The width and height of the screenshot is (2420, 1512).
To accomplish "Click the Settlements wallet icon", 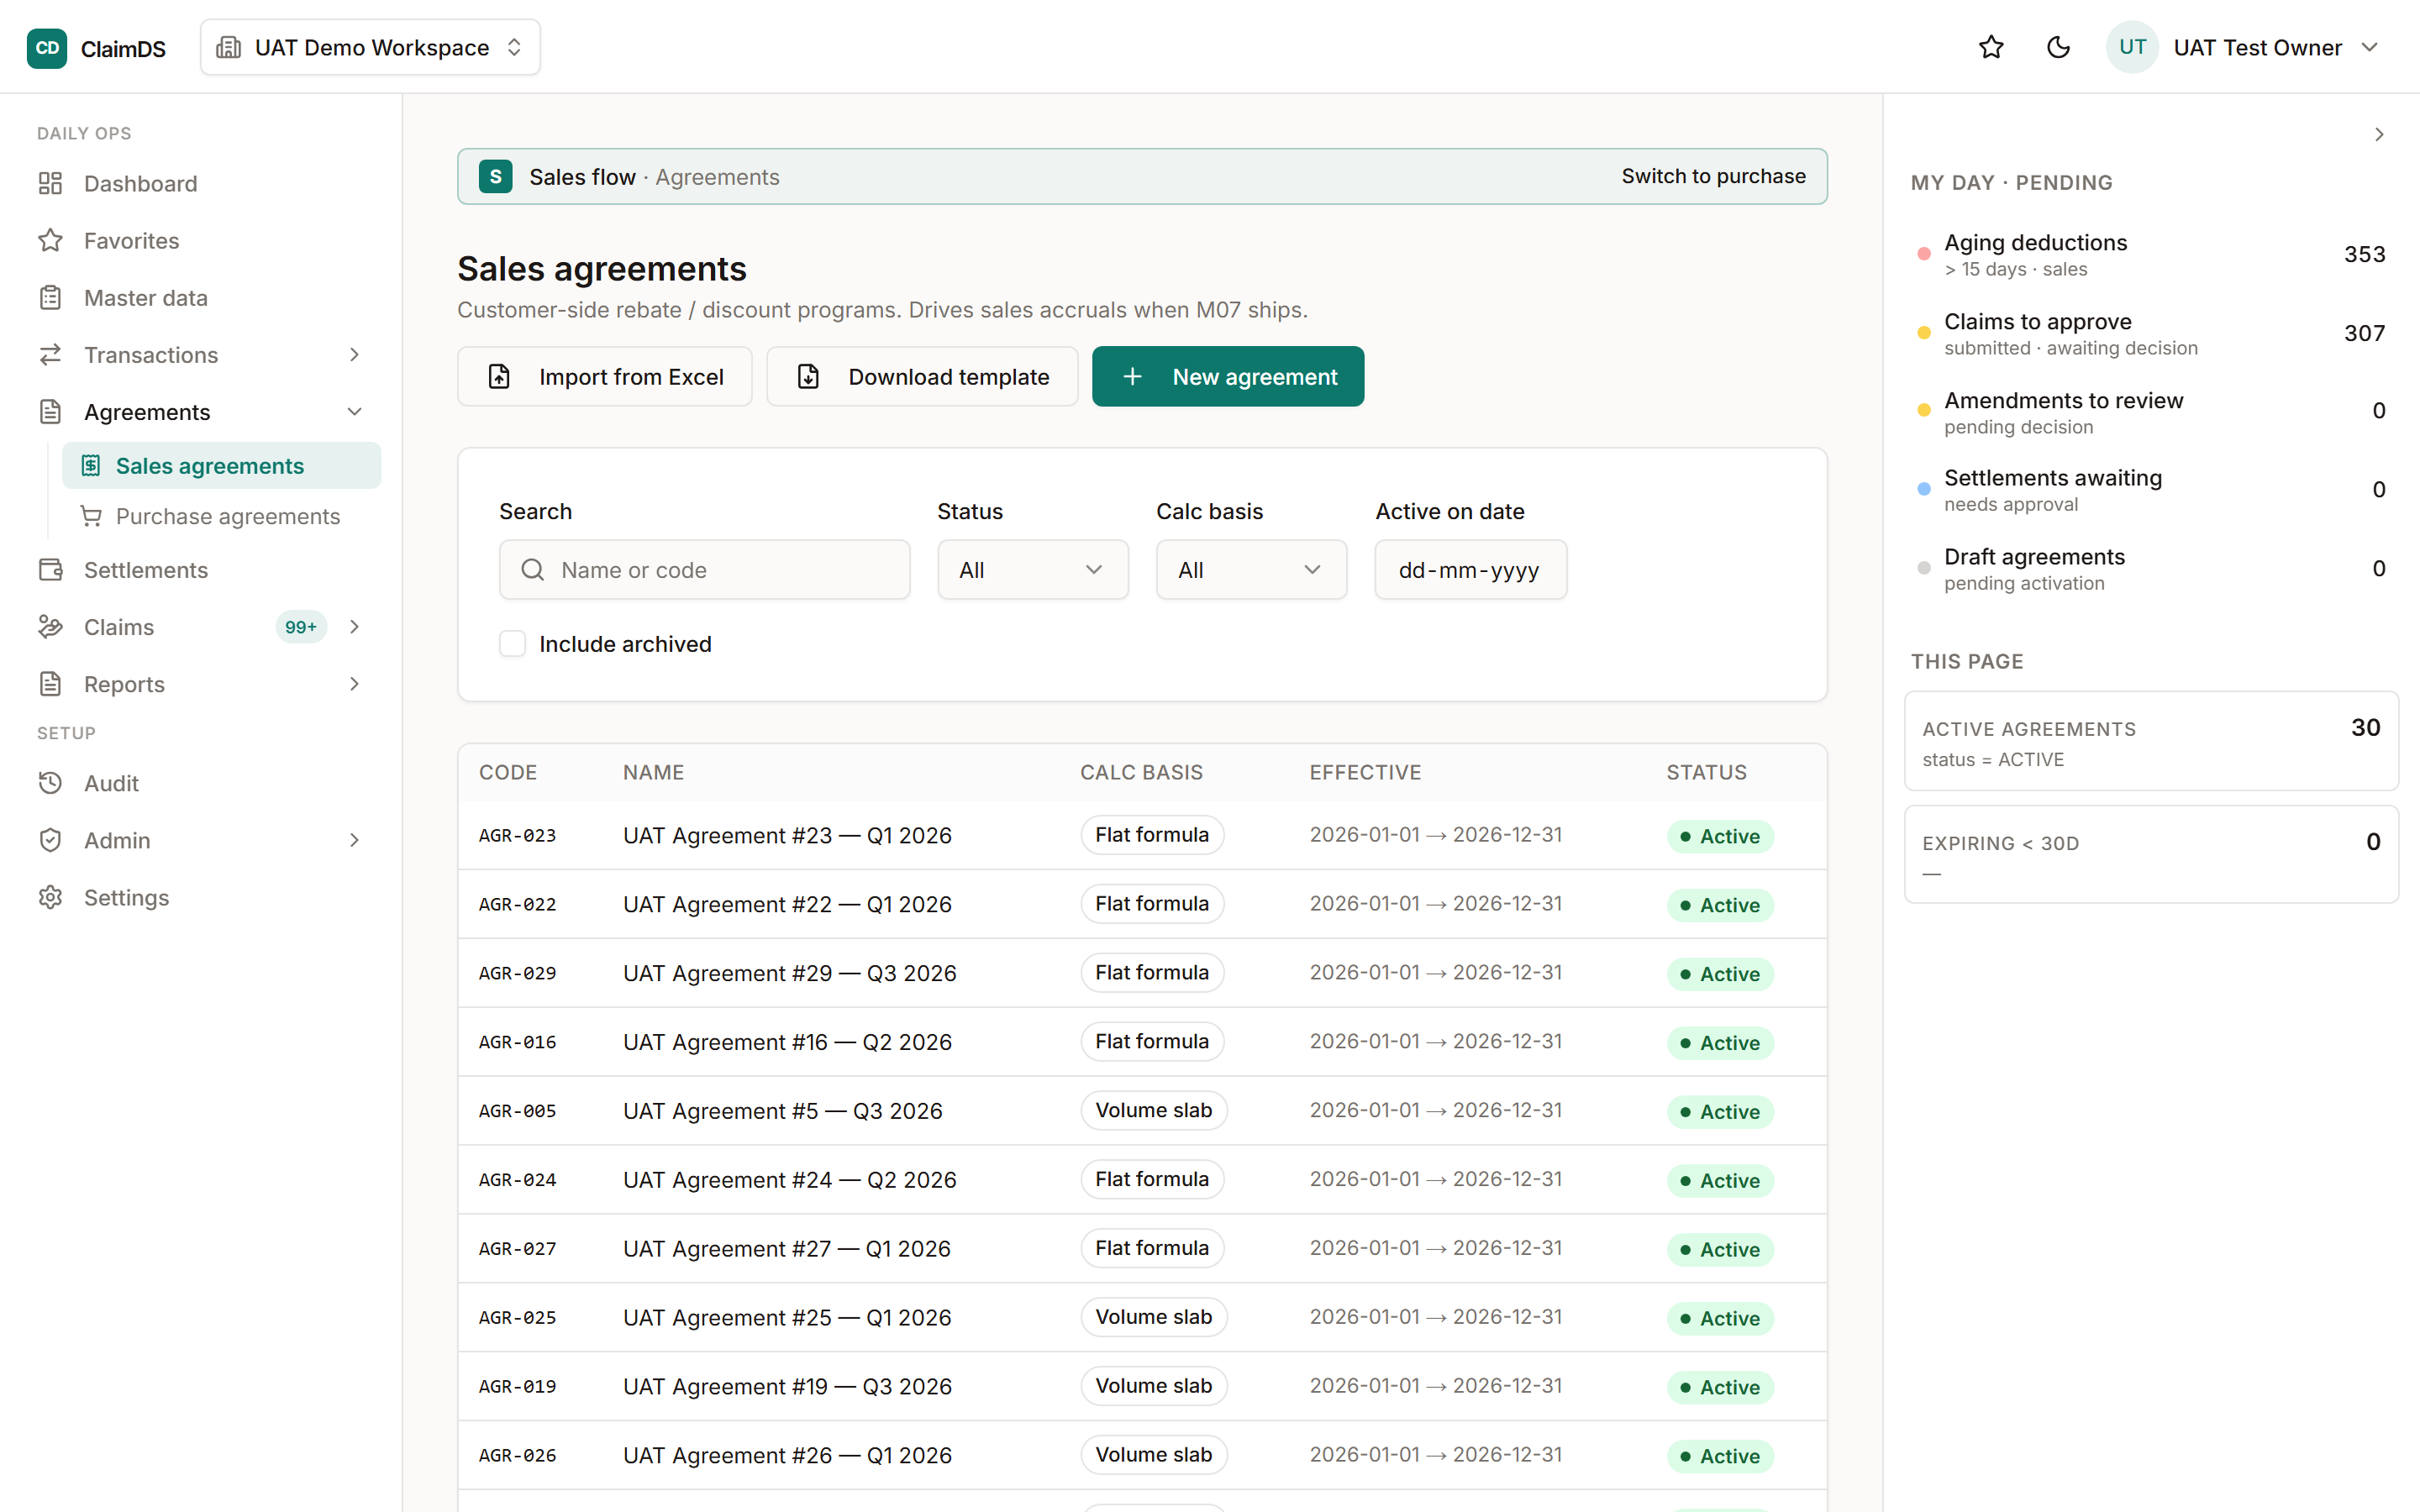I will click(50, 569).
